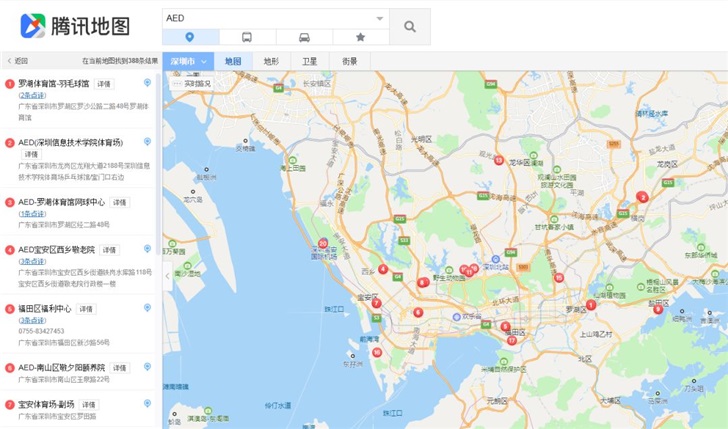The image size is (728, 429).
Task: Select the bus route mode icon
Action: pos(247,37)
